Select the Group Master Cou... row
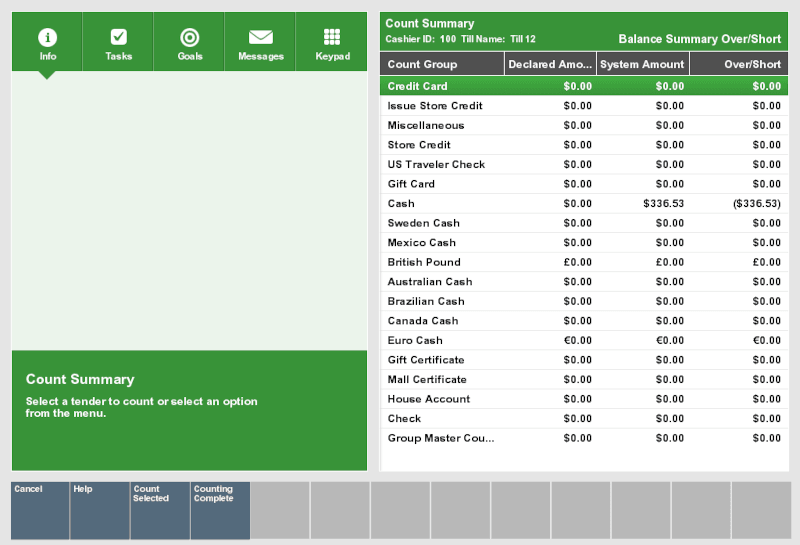Viewport: 800px width, 545px height. (584, 438)
